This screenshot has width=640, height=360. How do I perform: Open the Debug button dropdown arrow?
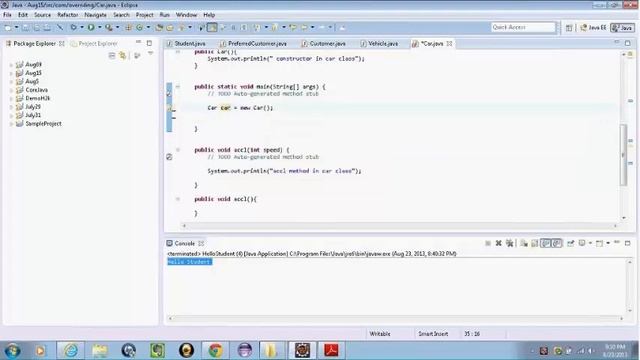(82, 27)
